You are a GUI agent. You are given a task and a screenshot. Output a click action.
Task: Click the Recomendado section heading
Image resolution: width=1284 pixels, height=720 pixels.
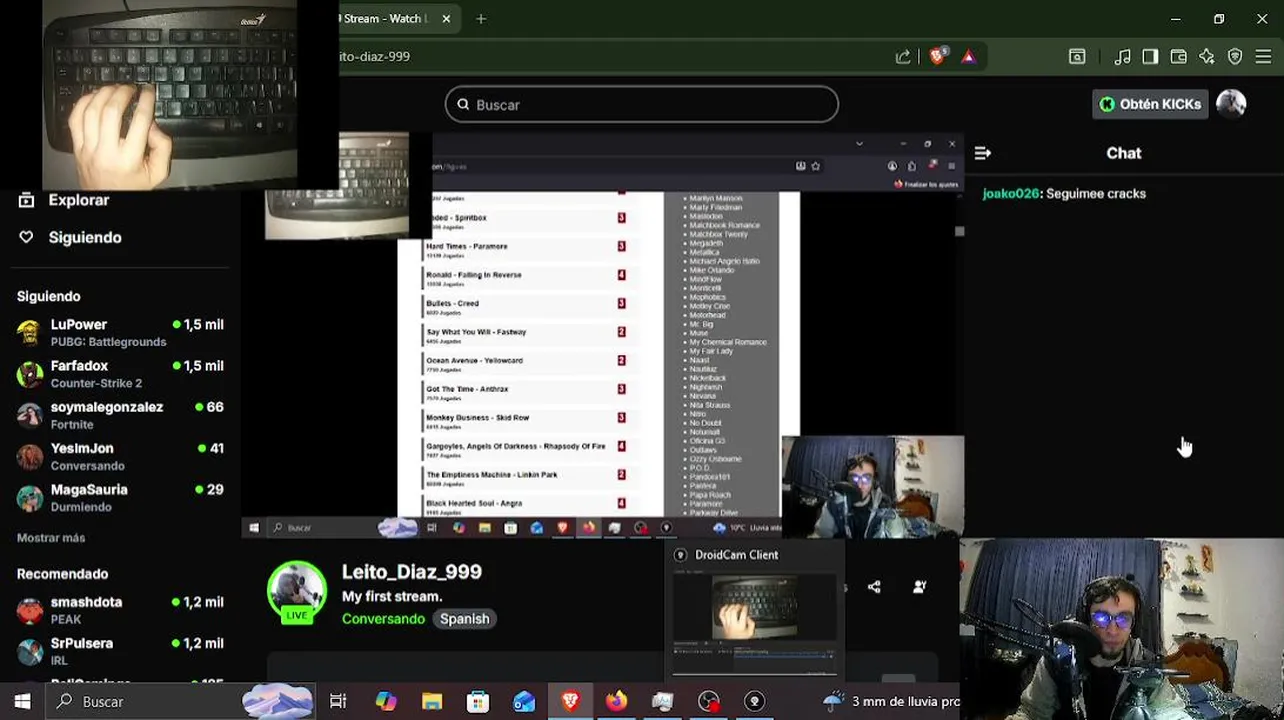tap(62, 574)
